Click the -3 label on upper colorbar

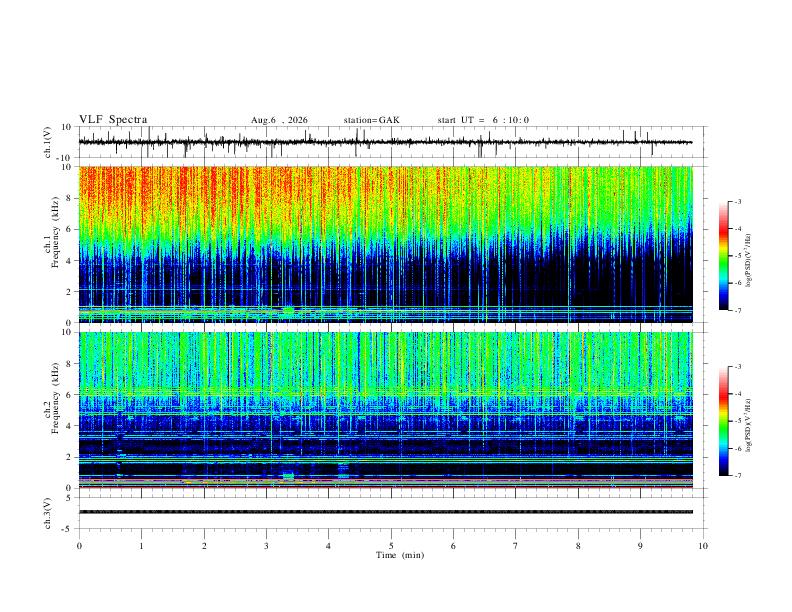pyautogui.click(x=737, y=201)
